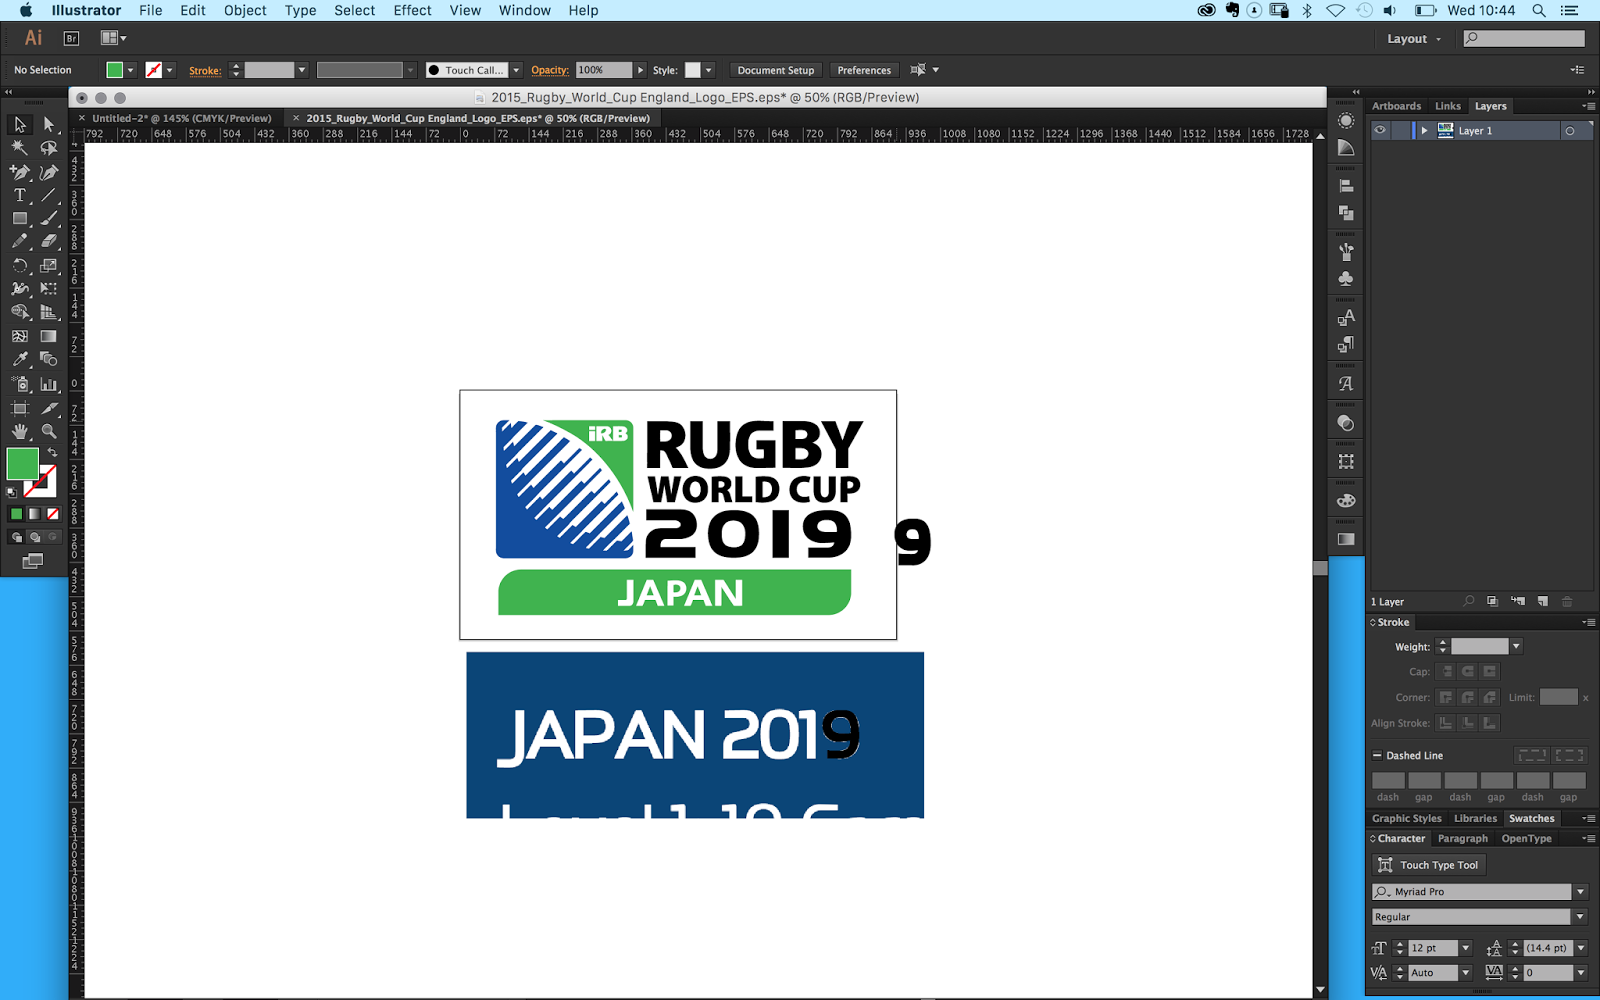Open the Align panel icon
This screenshot has height=1000, width=1600.
tap(1346, 186)
